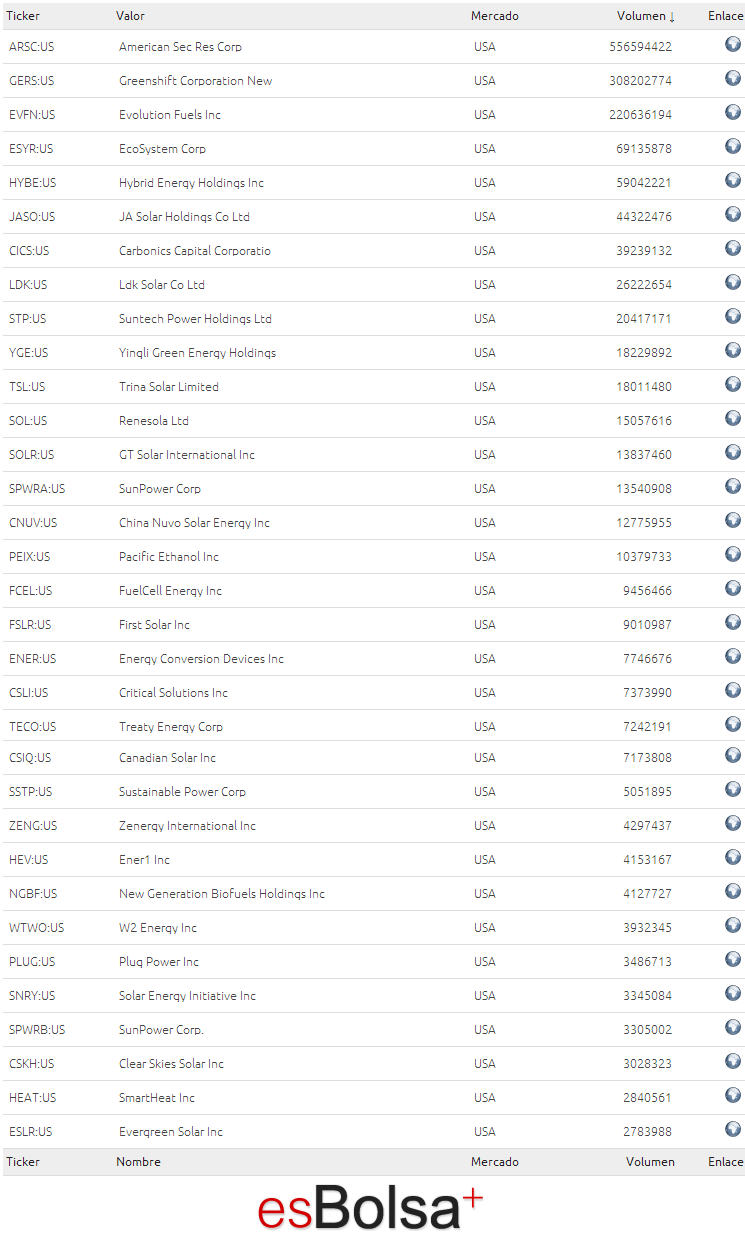Click the Enlace column header at top

[726, 16]
